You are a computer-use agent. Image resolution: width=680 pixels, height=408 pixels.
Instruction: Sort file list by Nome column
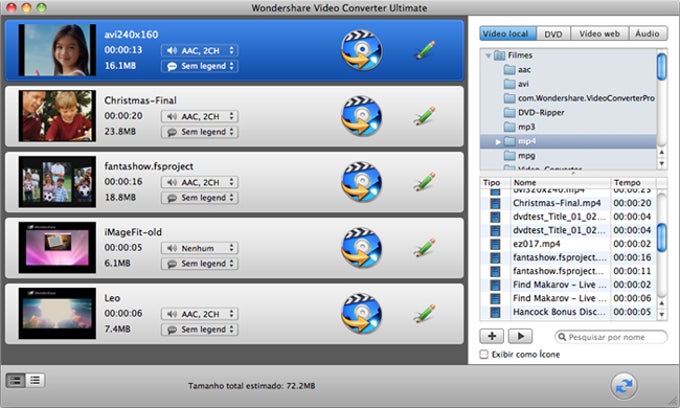tap(560, 183)
